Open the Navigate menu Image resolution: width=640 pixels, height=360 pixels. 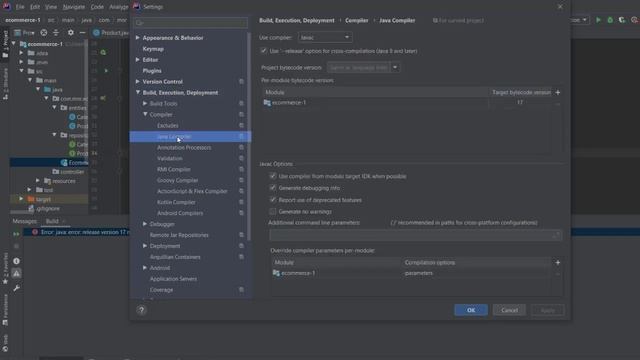click(x=74, y=7)
